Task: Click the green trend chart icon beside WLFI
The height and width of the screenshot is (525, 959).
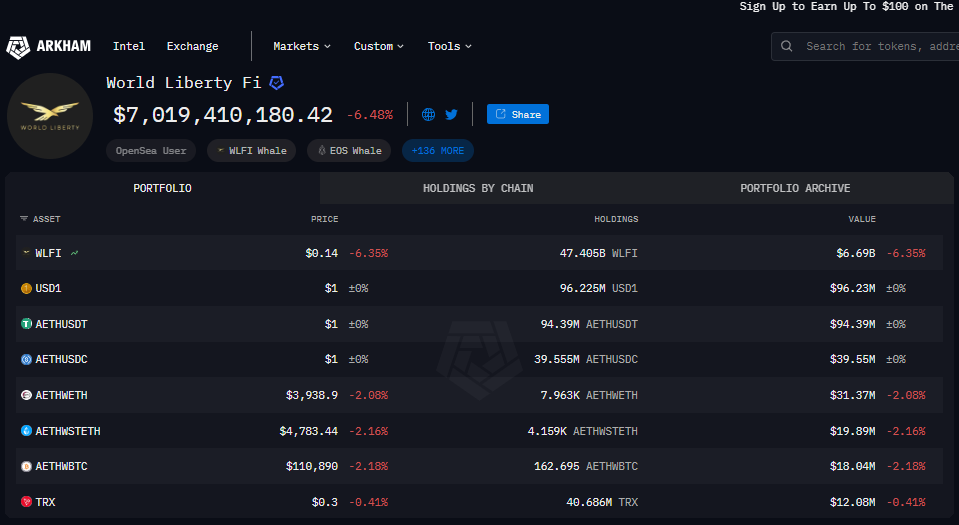Action: pyautogui.click(x=75, y=254)
